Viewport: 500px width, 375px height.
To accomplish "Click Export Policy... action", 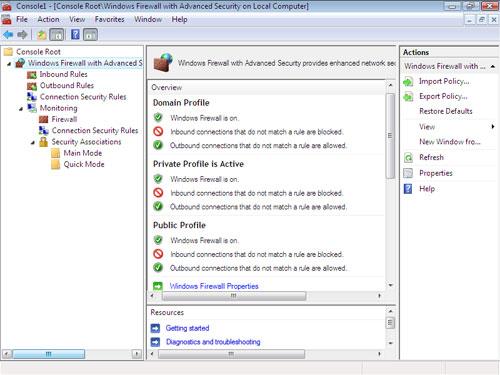I will pyautogui.click(x=443, y=96).
